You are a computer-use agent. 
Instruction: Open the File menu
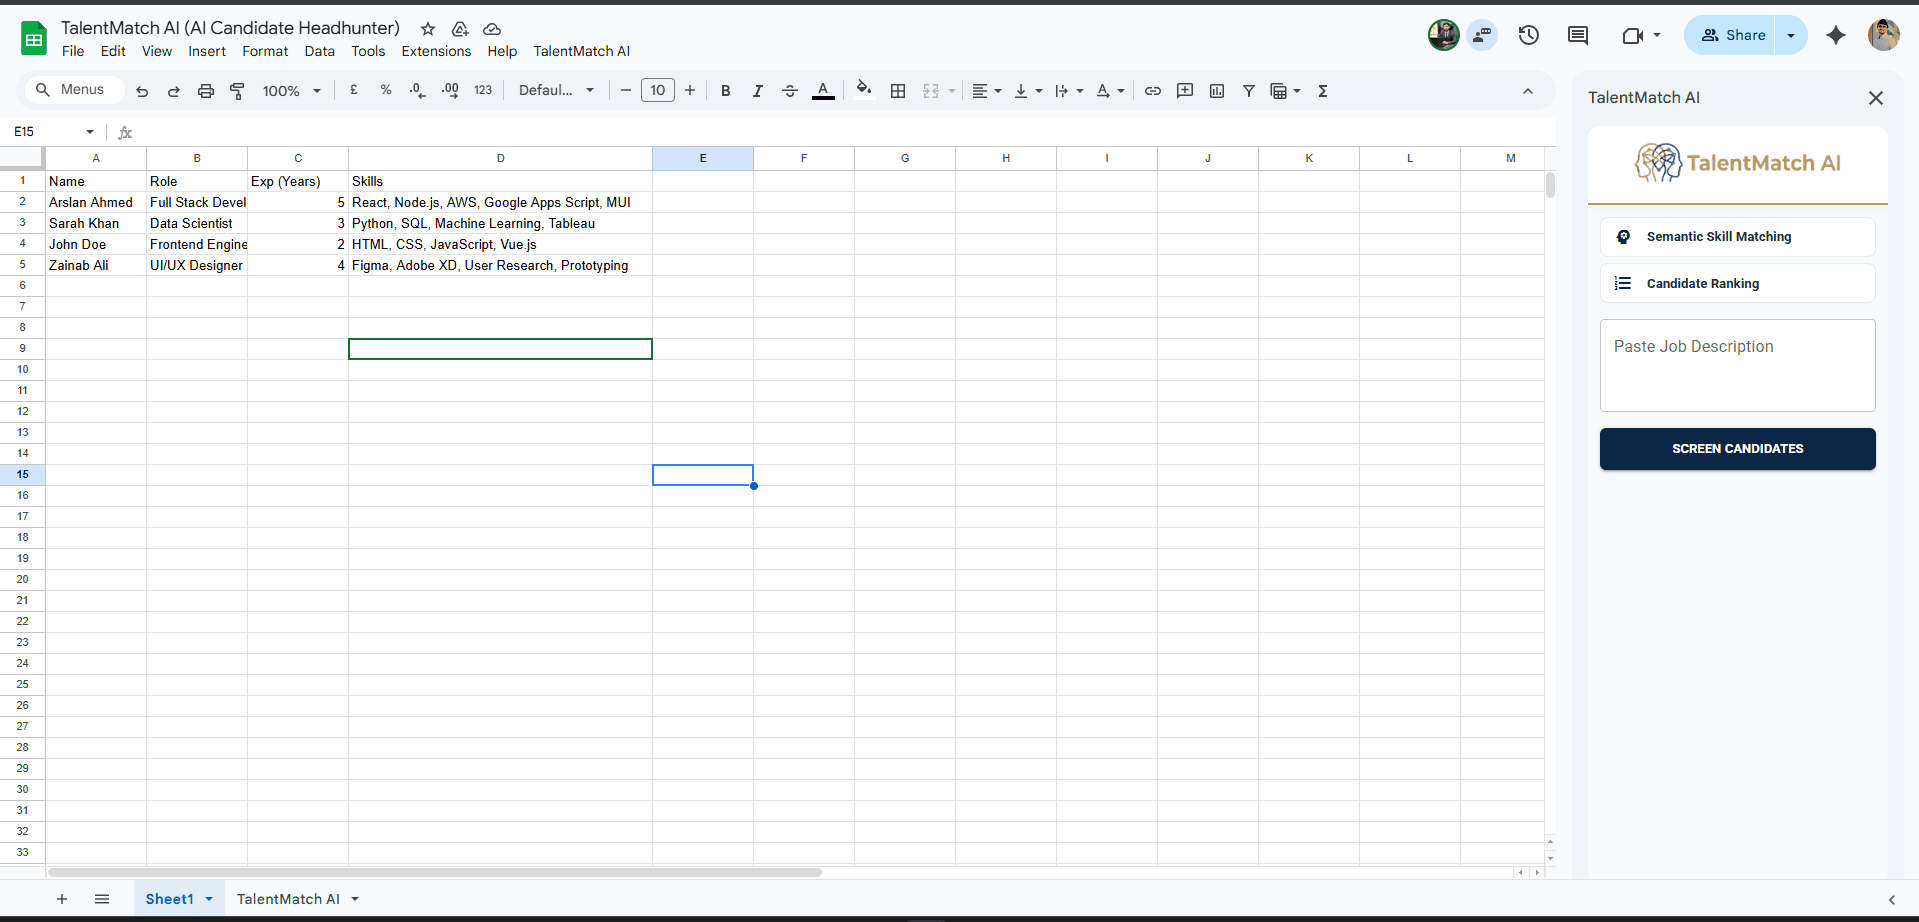point(73,51)
